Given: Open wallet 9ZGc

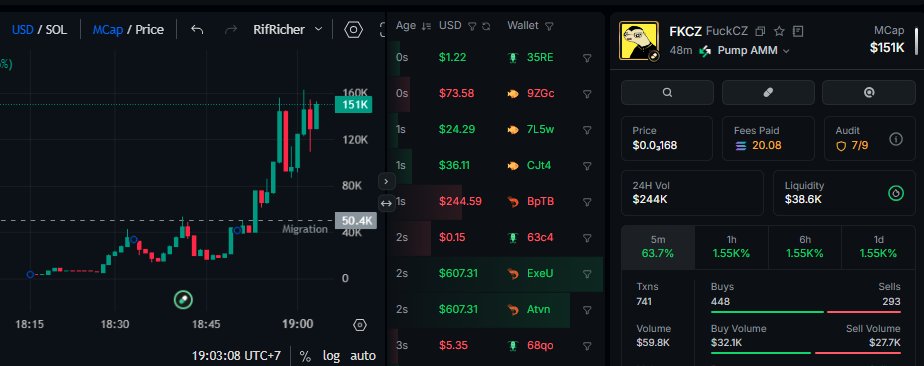Looking at the screenshot, I should point(540,94).
